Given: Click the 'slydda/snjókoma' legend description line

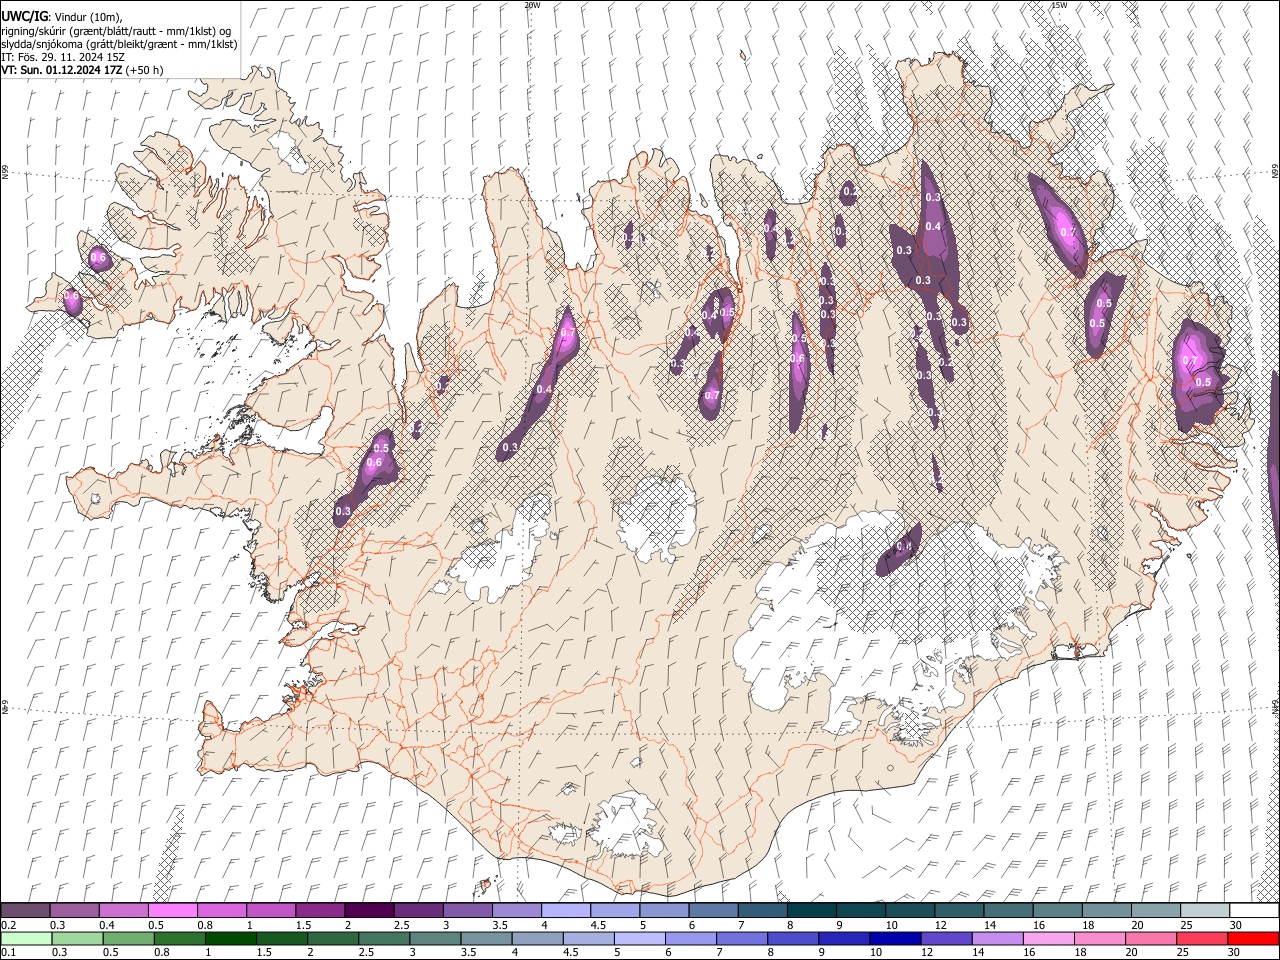Looking at the screenshot, I should pyautogui.click(x=119, y=44).
